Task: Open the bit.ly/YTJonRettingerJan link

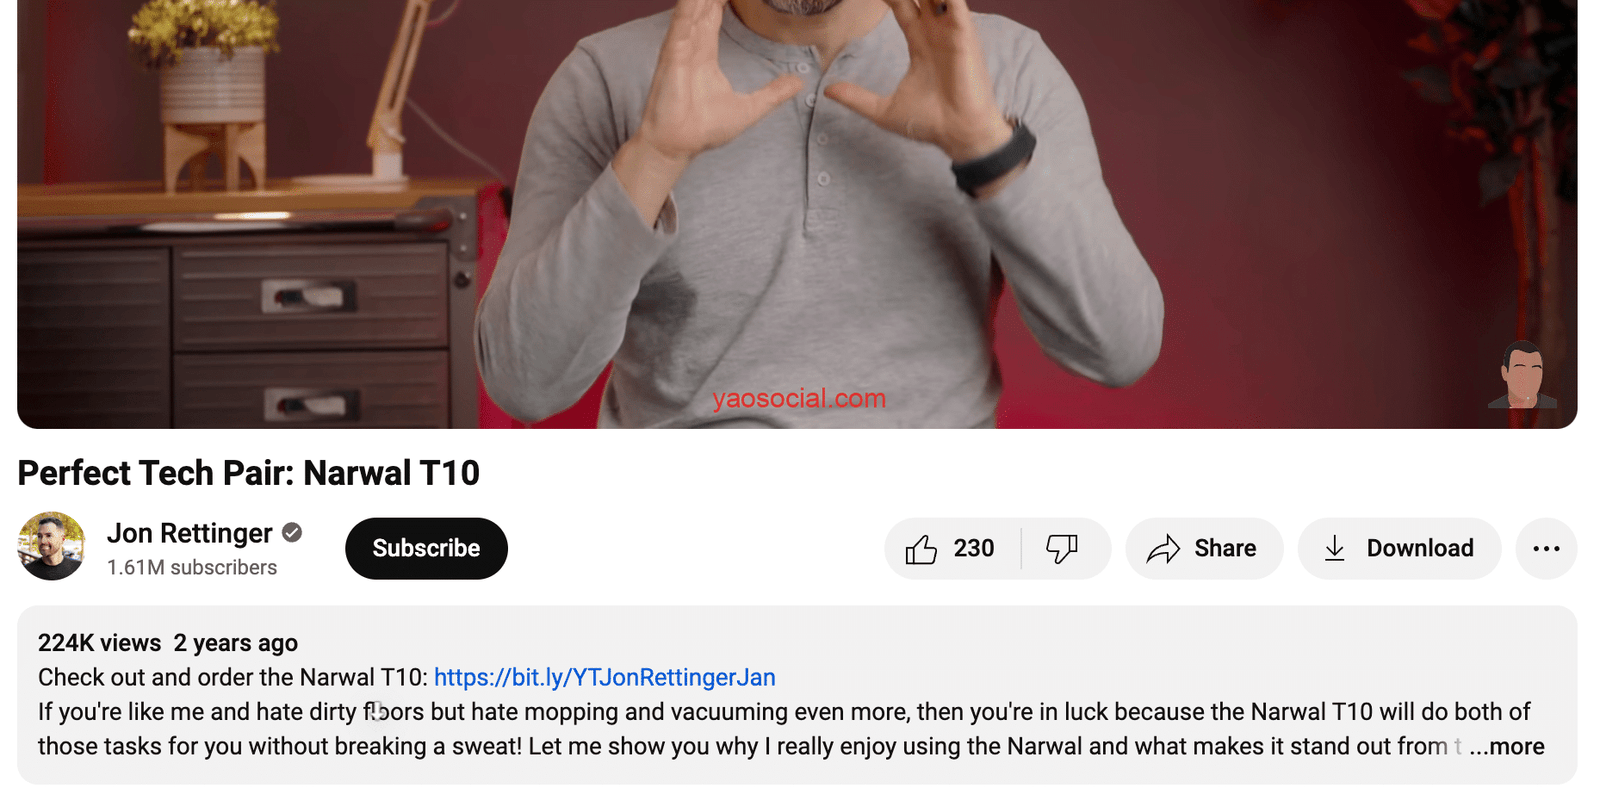Action: 605,678
